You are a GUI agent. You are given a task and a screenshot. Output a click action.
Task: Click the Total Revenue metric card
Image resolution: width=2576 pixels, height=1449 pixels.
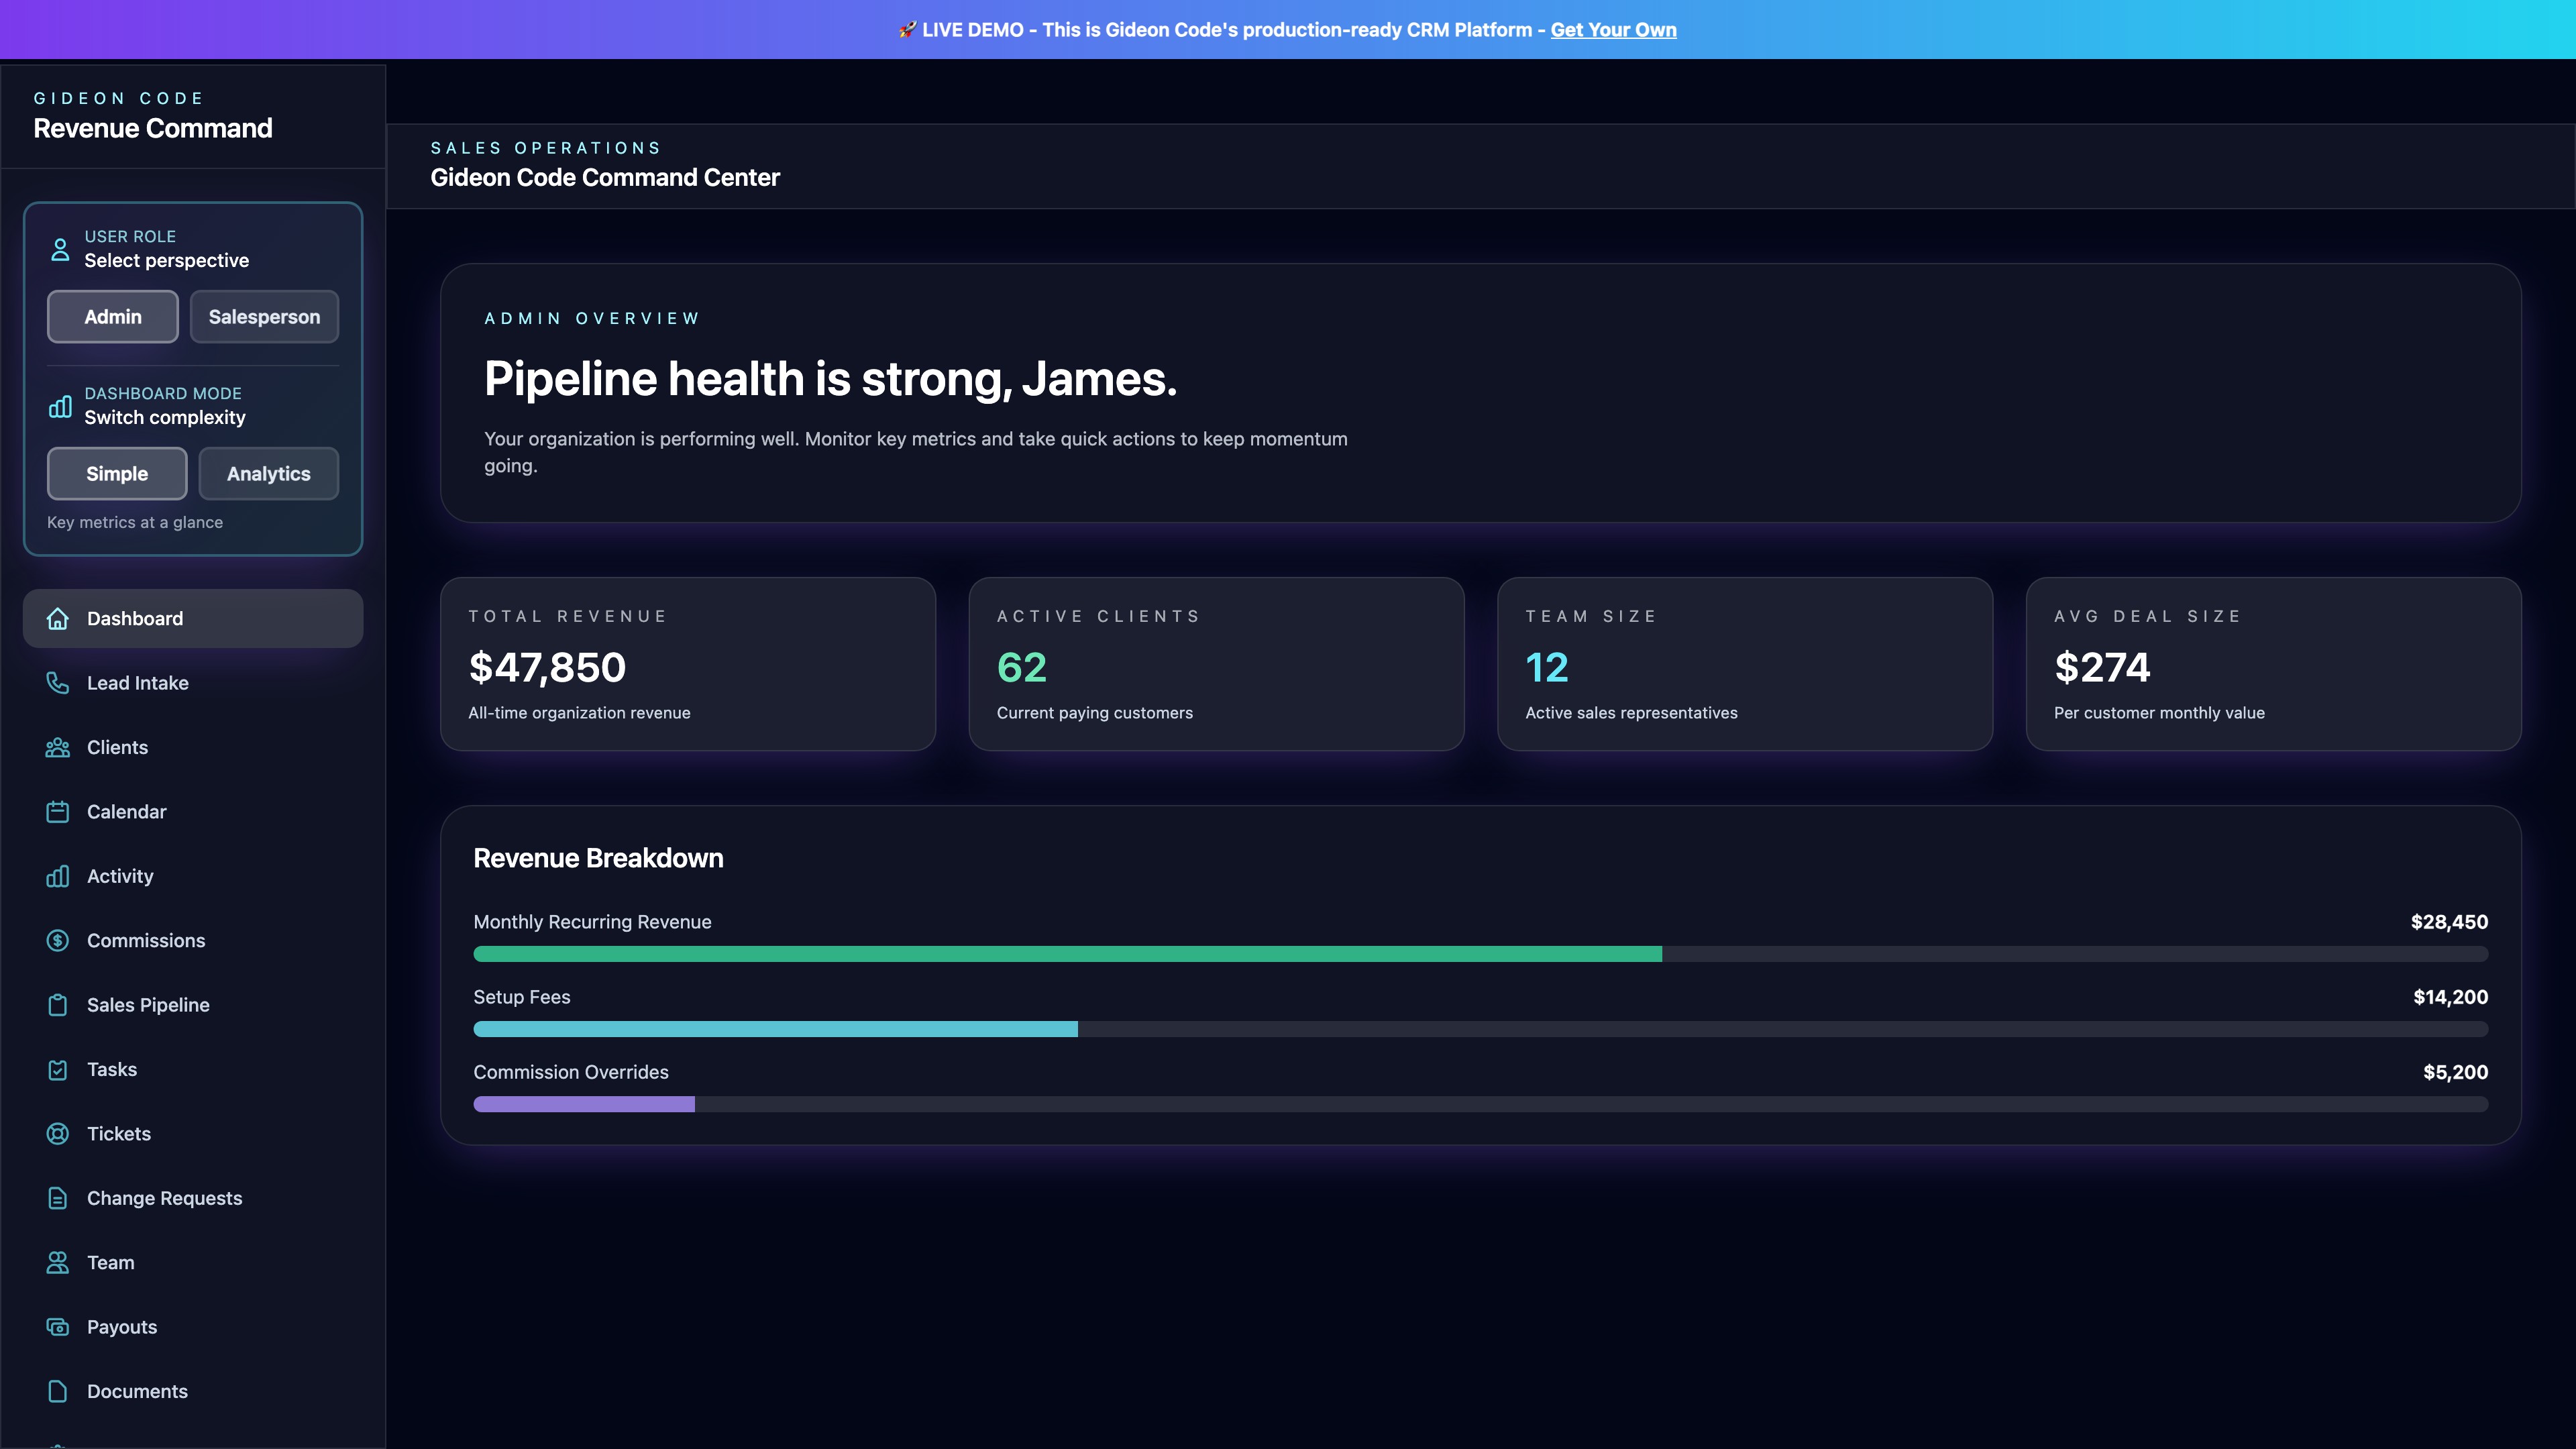(688, 664)
